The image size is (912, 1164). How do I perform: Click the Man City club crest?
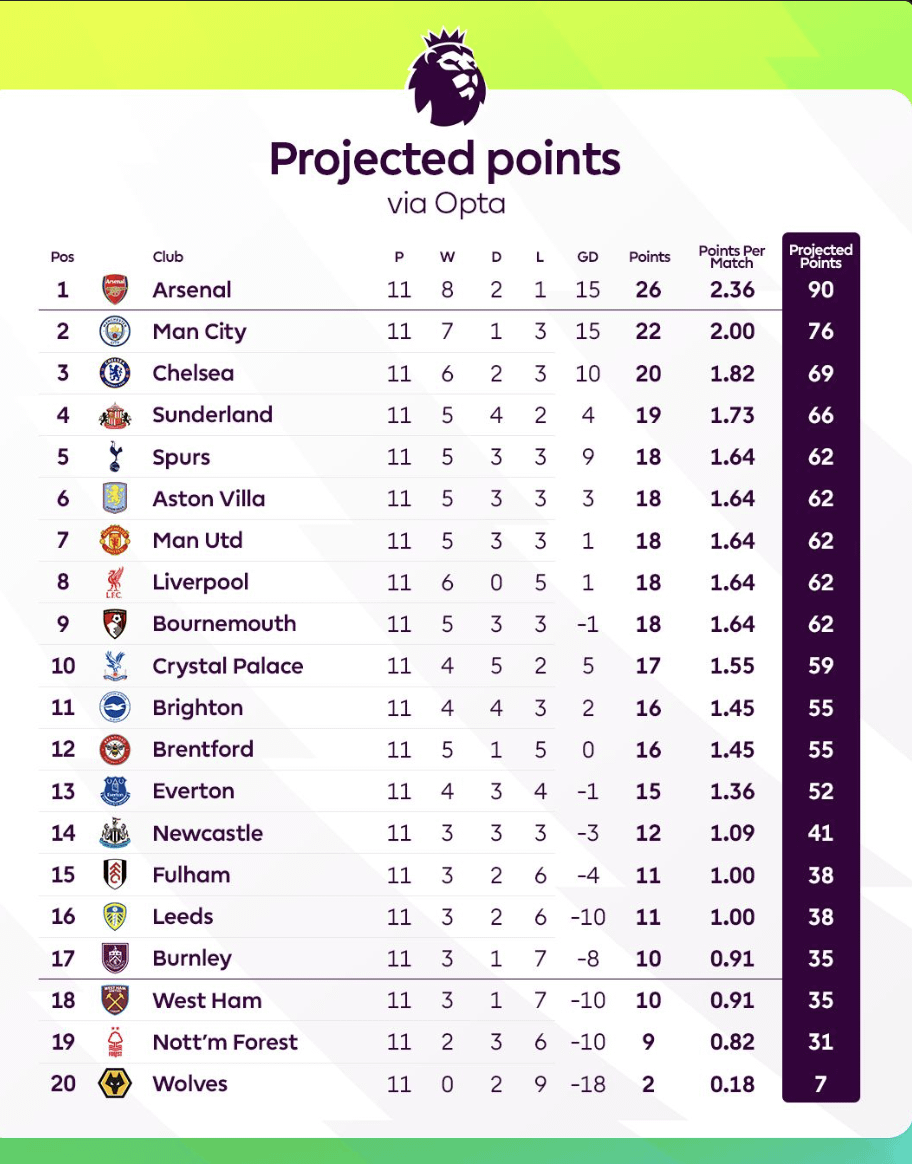click(x=116, y=332)
